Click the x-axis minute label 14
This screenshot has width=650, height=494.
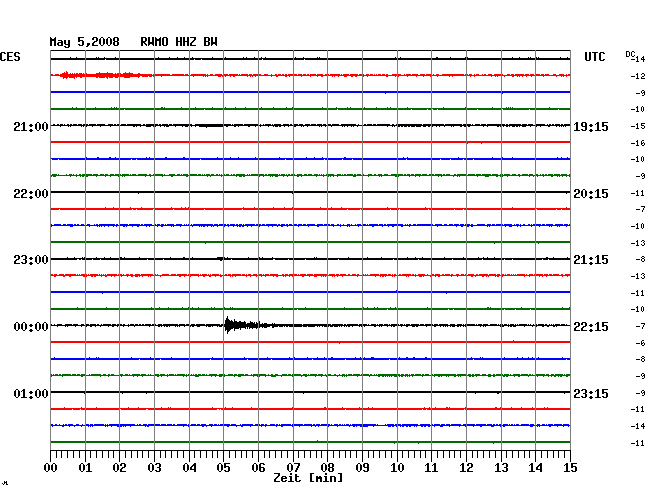pyautogui.click(x=535, y=468)
